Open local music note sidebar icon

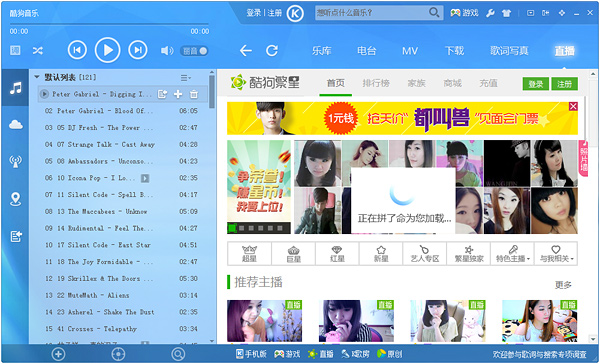(15, 88)
